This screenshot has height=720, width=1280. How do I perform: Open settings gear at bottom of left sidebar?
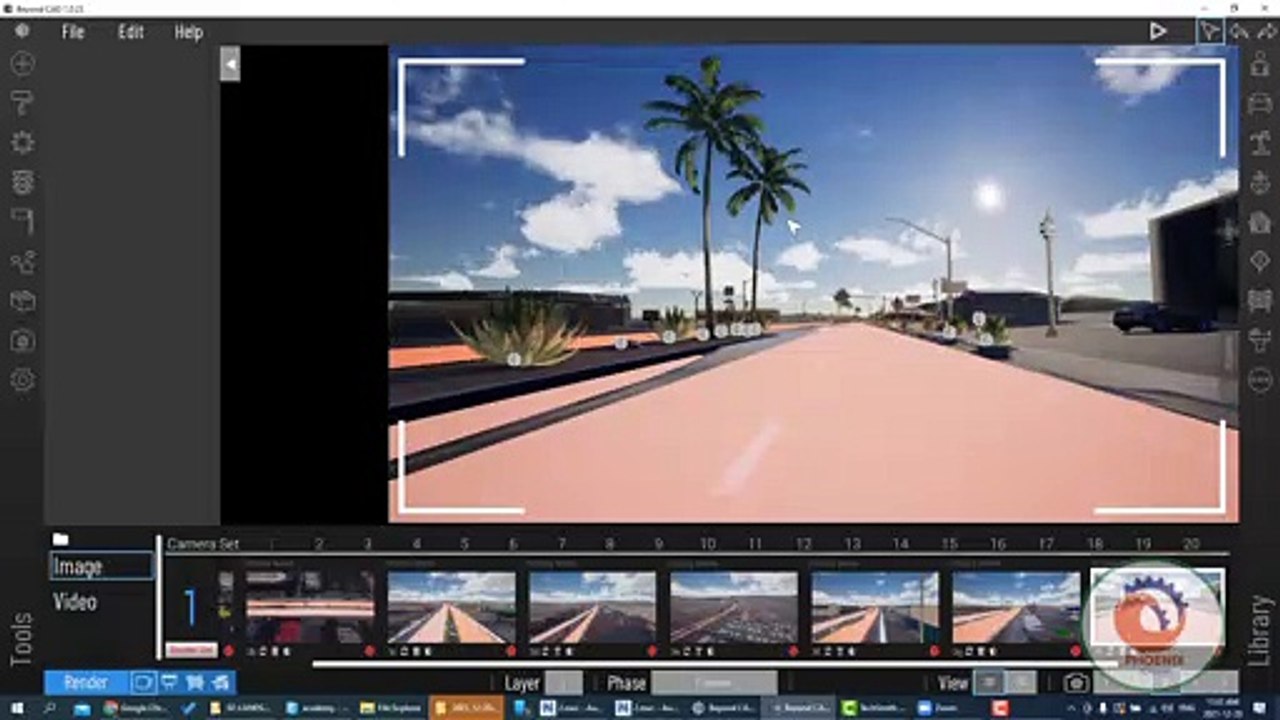tap(22, 380)
